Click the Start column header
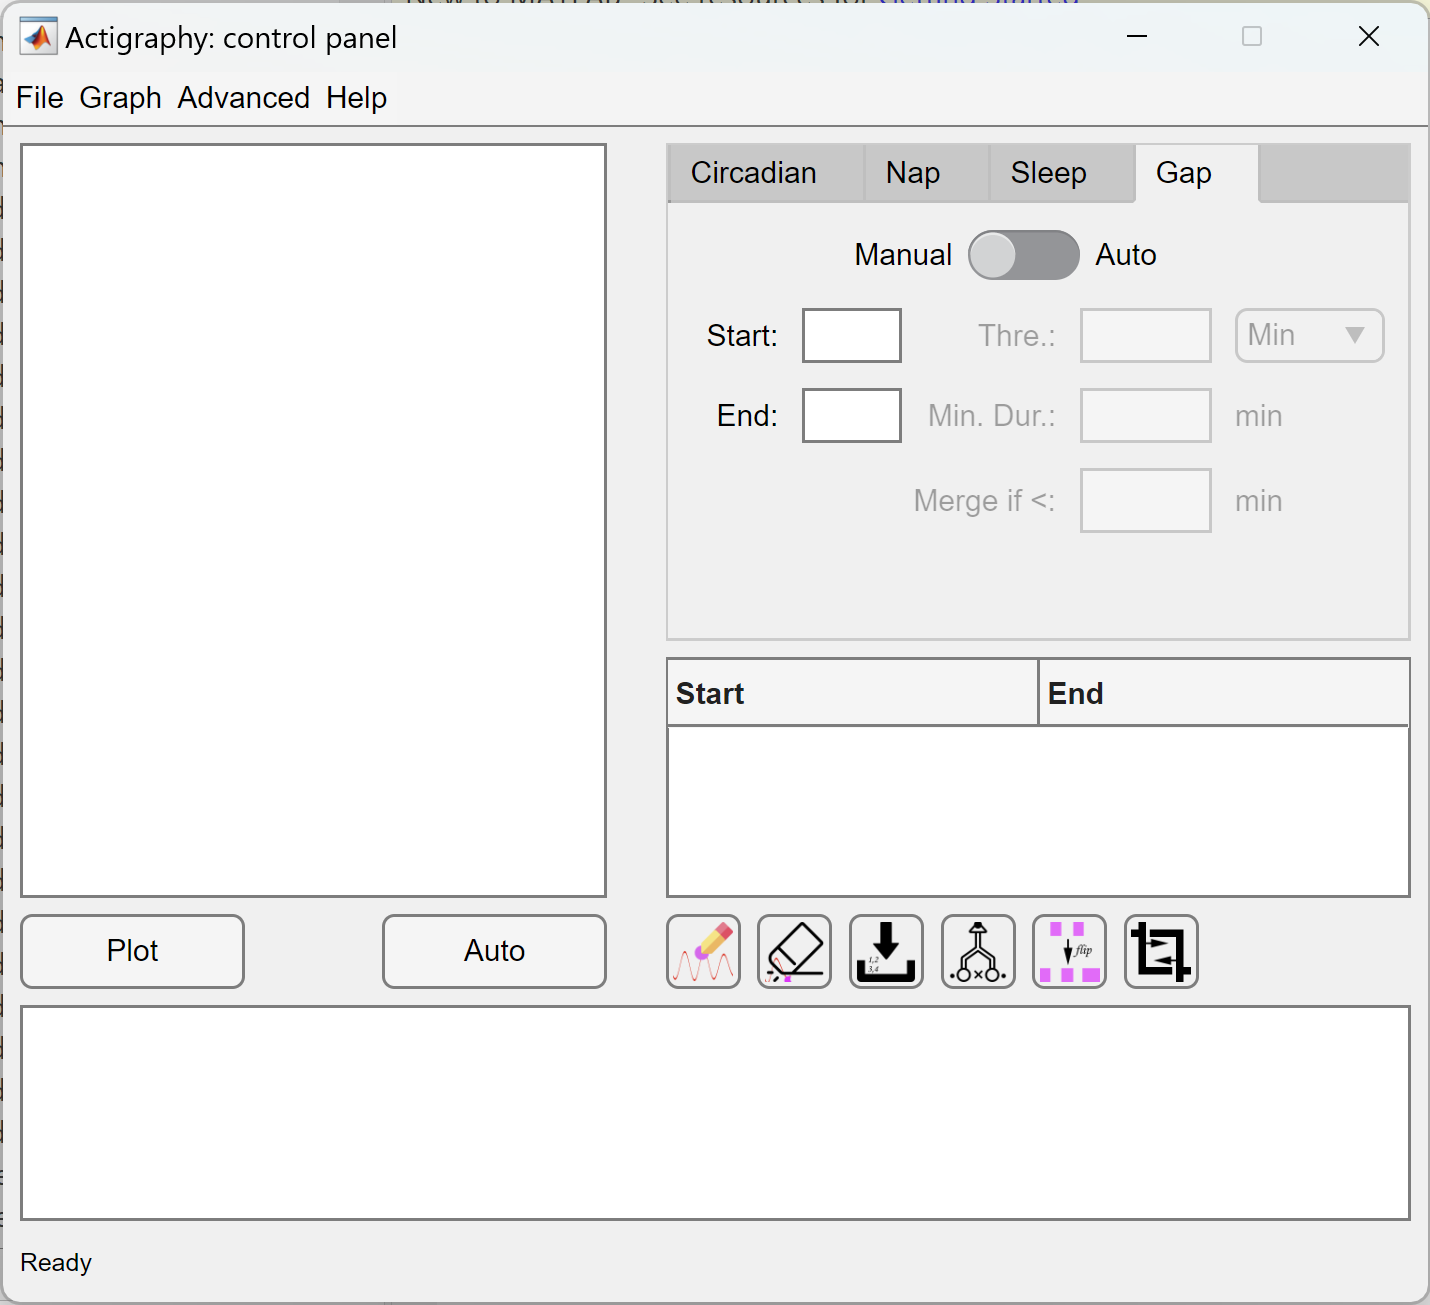This screenshot has width=1430, height=1305. point(853,693)
